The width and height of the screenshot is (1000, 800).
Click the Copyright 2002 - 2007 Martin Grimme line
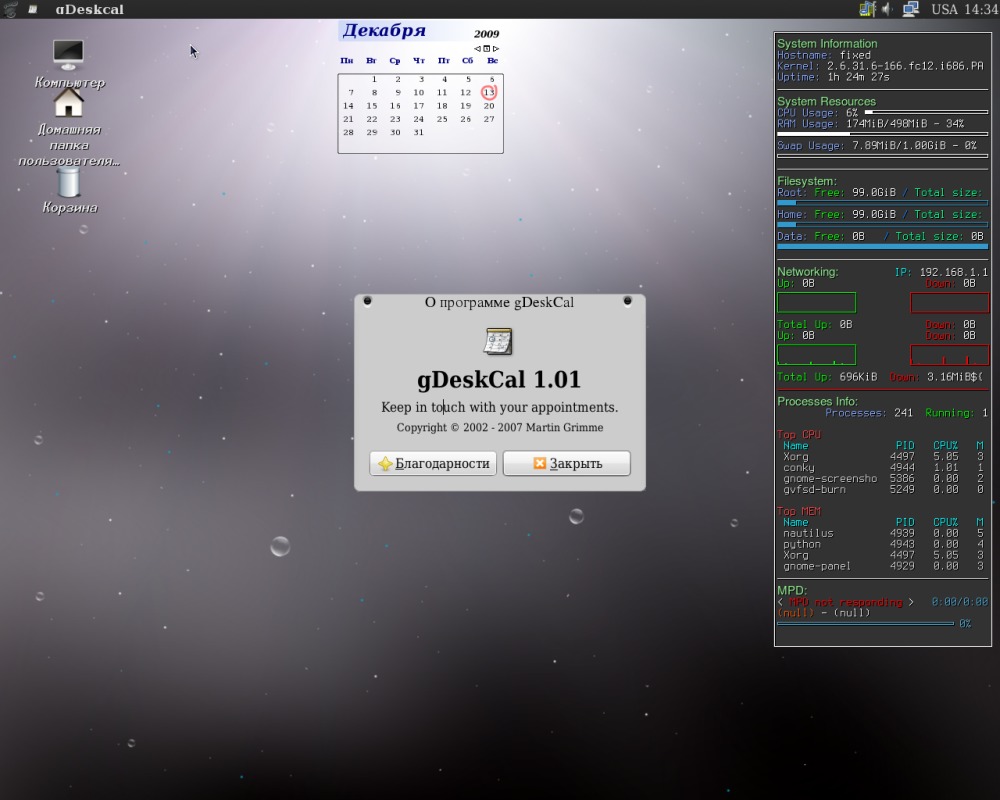click(499, 427)
